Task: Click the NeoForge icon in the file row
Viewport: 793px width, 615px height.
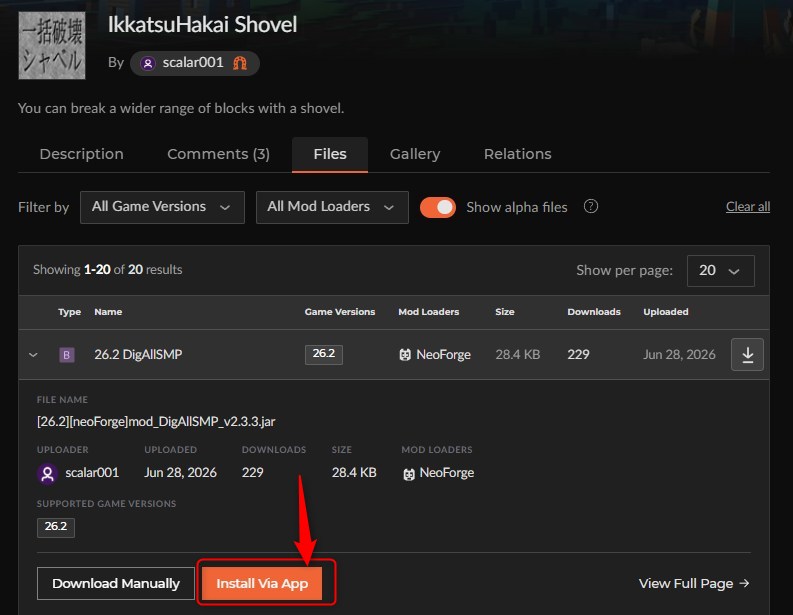Action: tap(405, 355)
